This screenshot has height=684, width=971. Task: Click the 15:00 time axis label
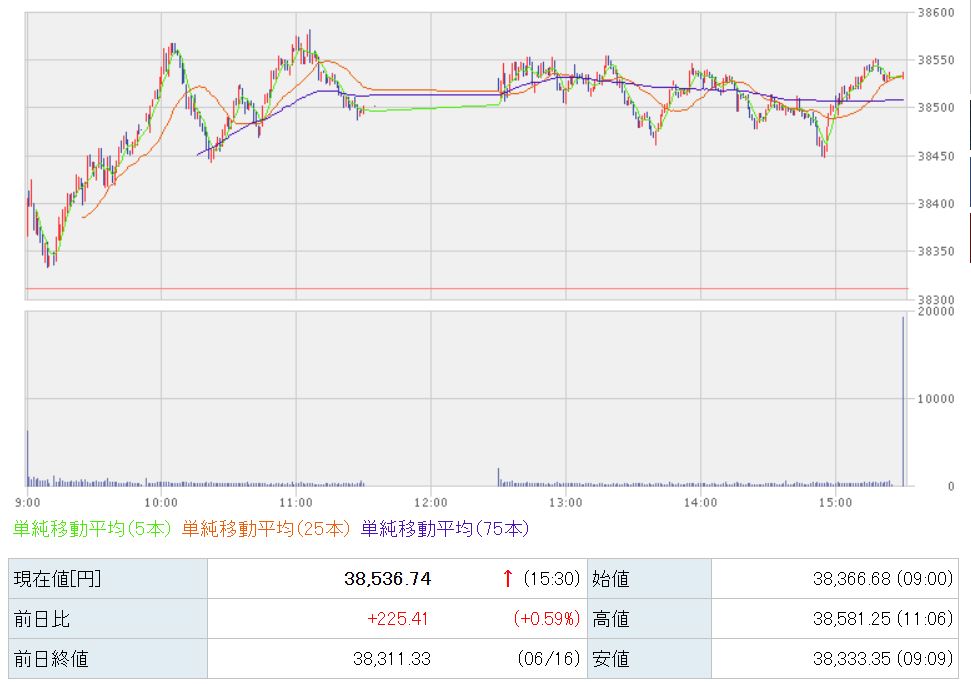tap(835, 503)
